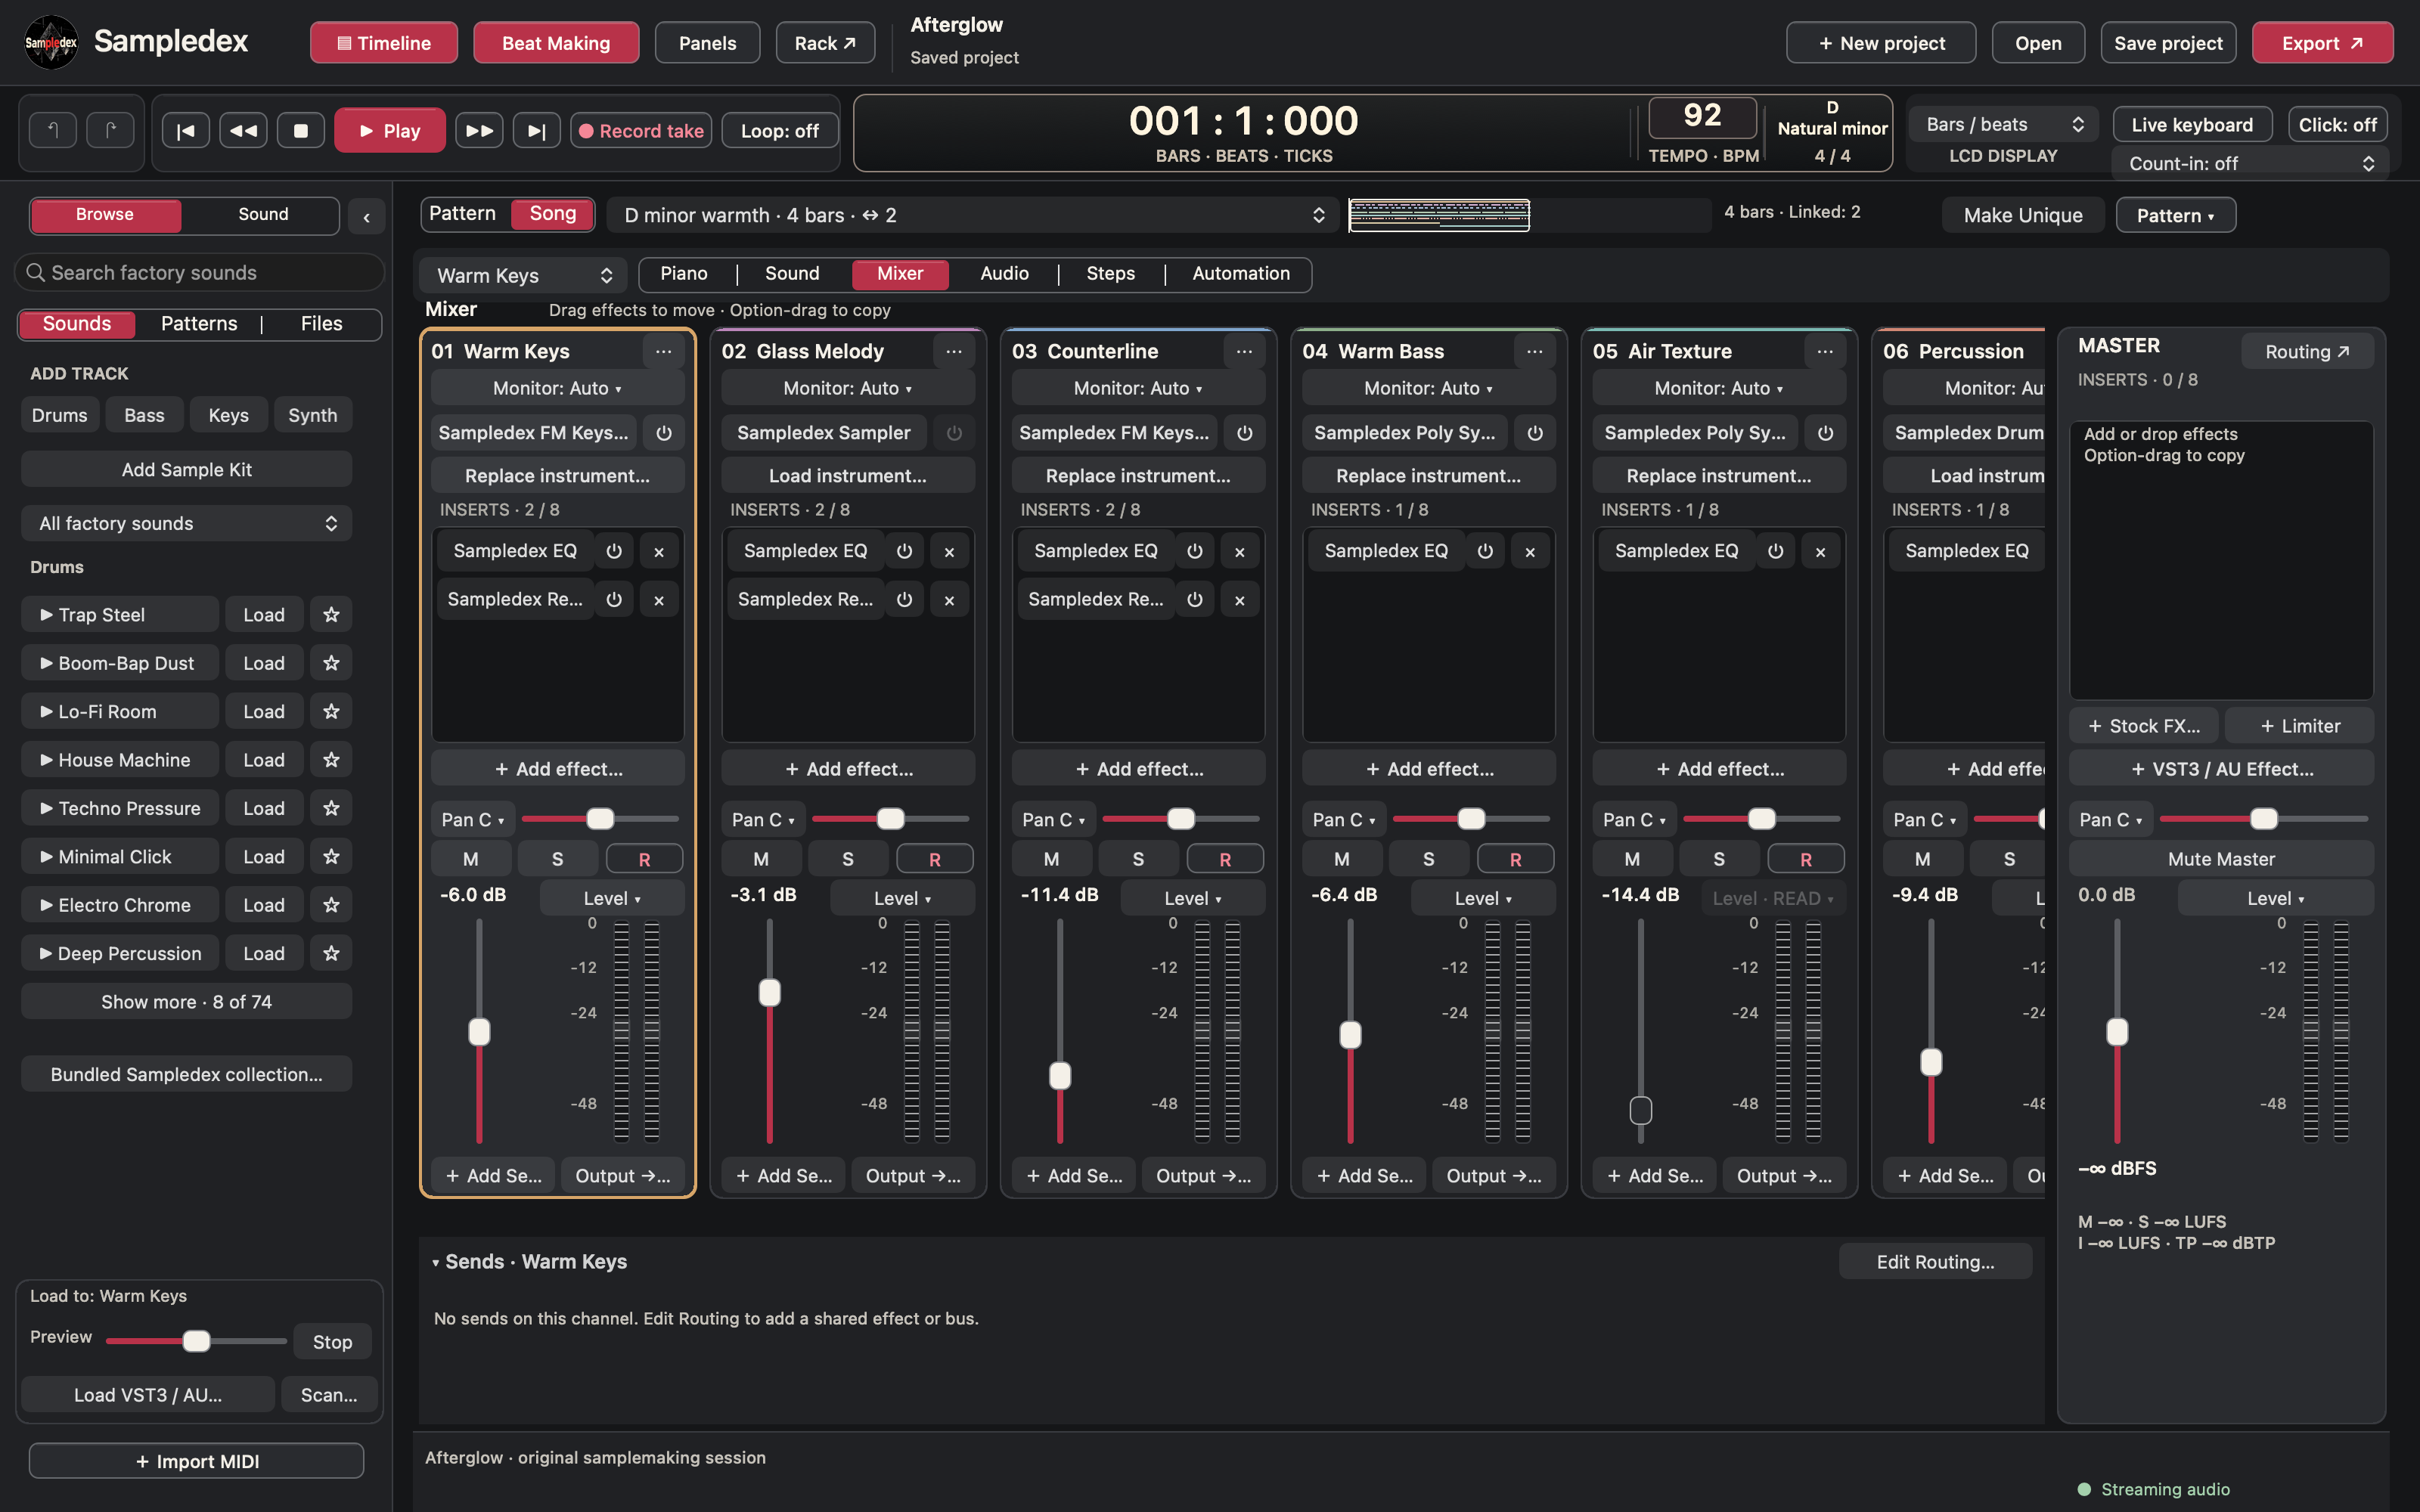The width and height of the screenshot is (2420, 1512).
Task: Toggle the Click: off metronome
Action: pos(2337,125)
